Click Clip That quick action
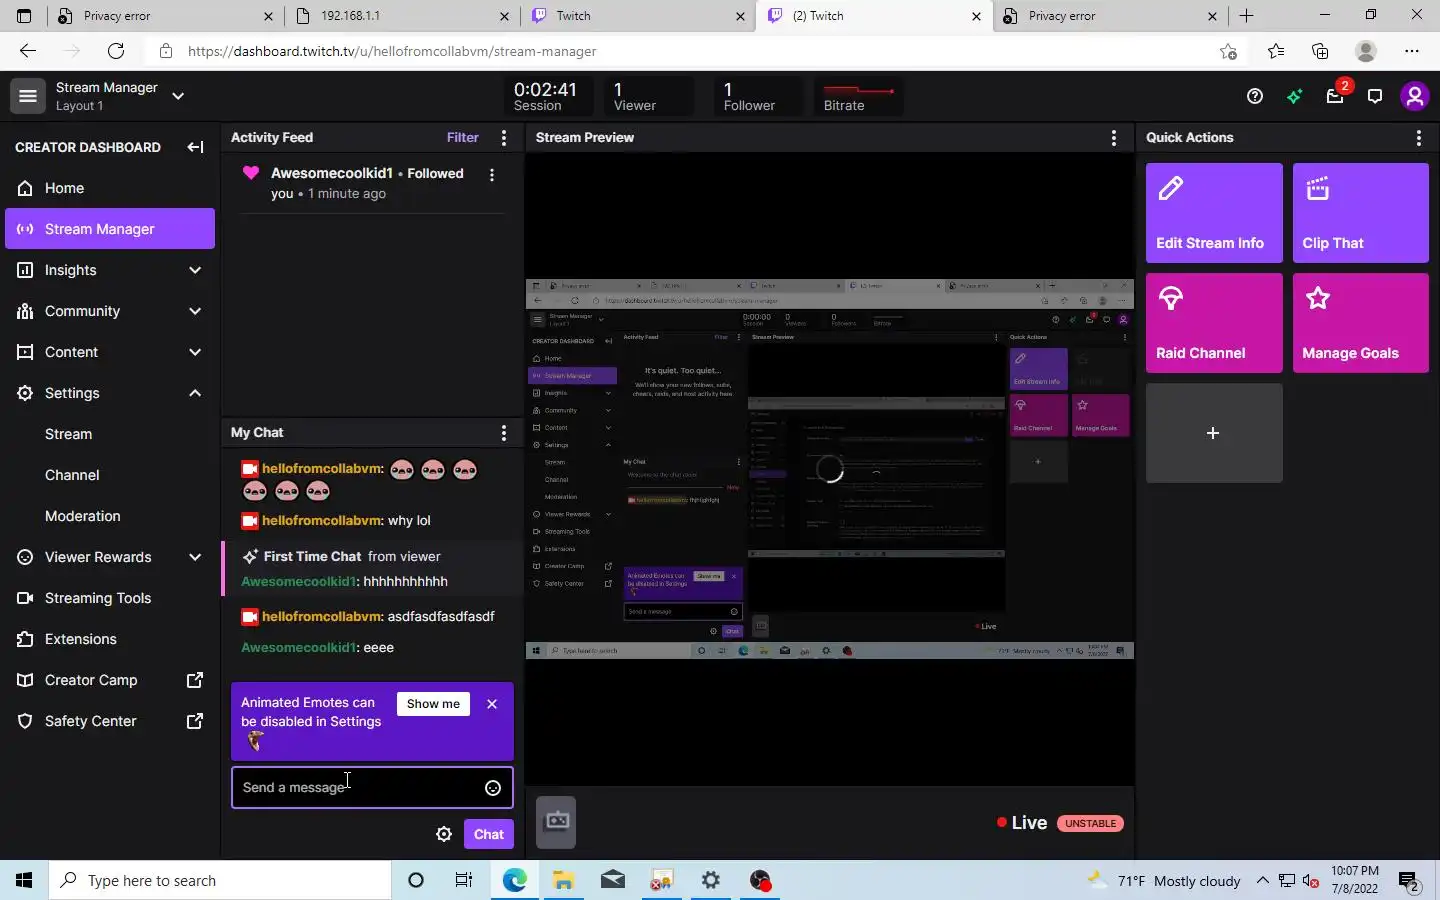 pos(1361,213)
